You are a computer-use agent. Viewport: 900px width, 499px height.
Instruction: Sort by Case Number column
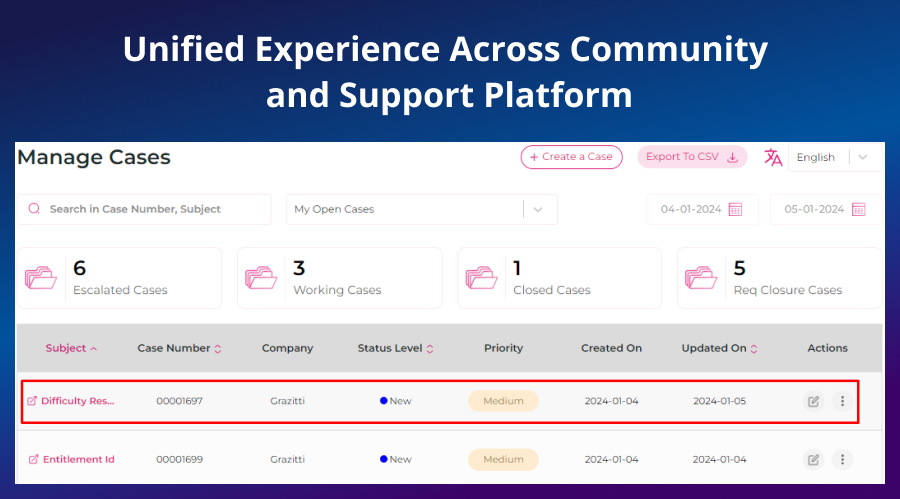coord(179,348)
